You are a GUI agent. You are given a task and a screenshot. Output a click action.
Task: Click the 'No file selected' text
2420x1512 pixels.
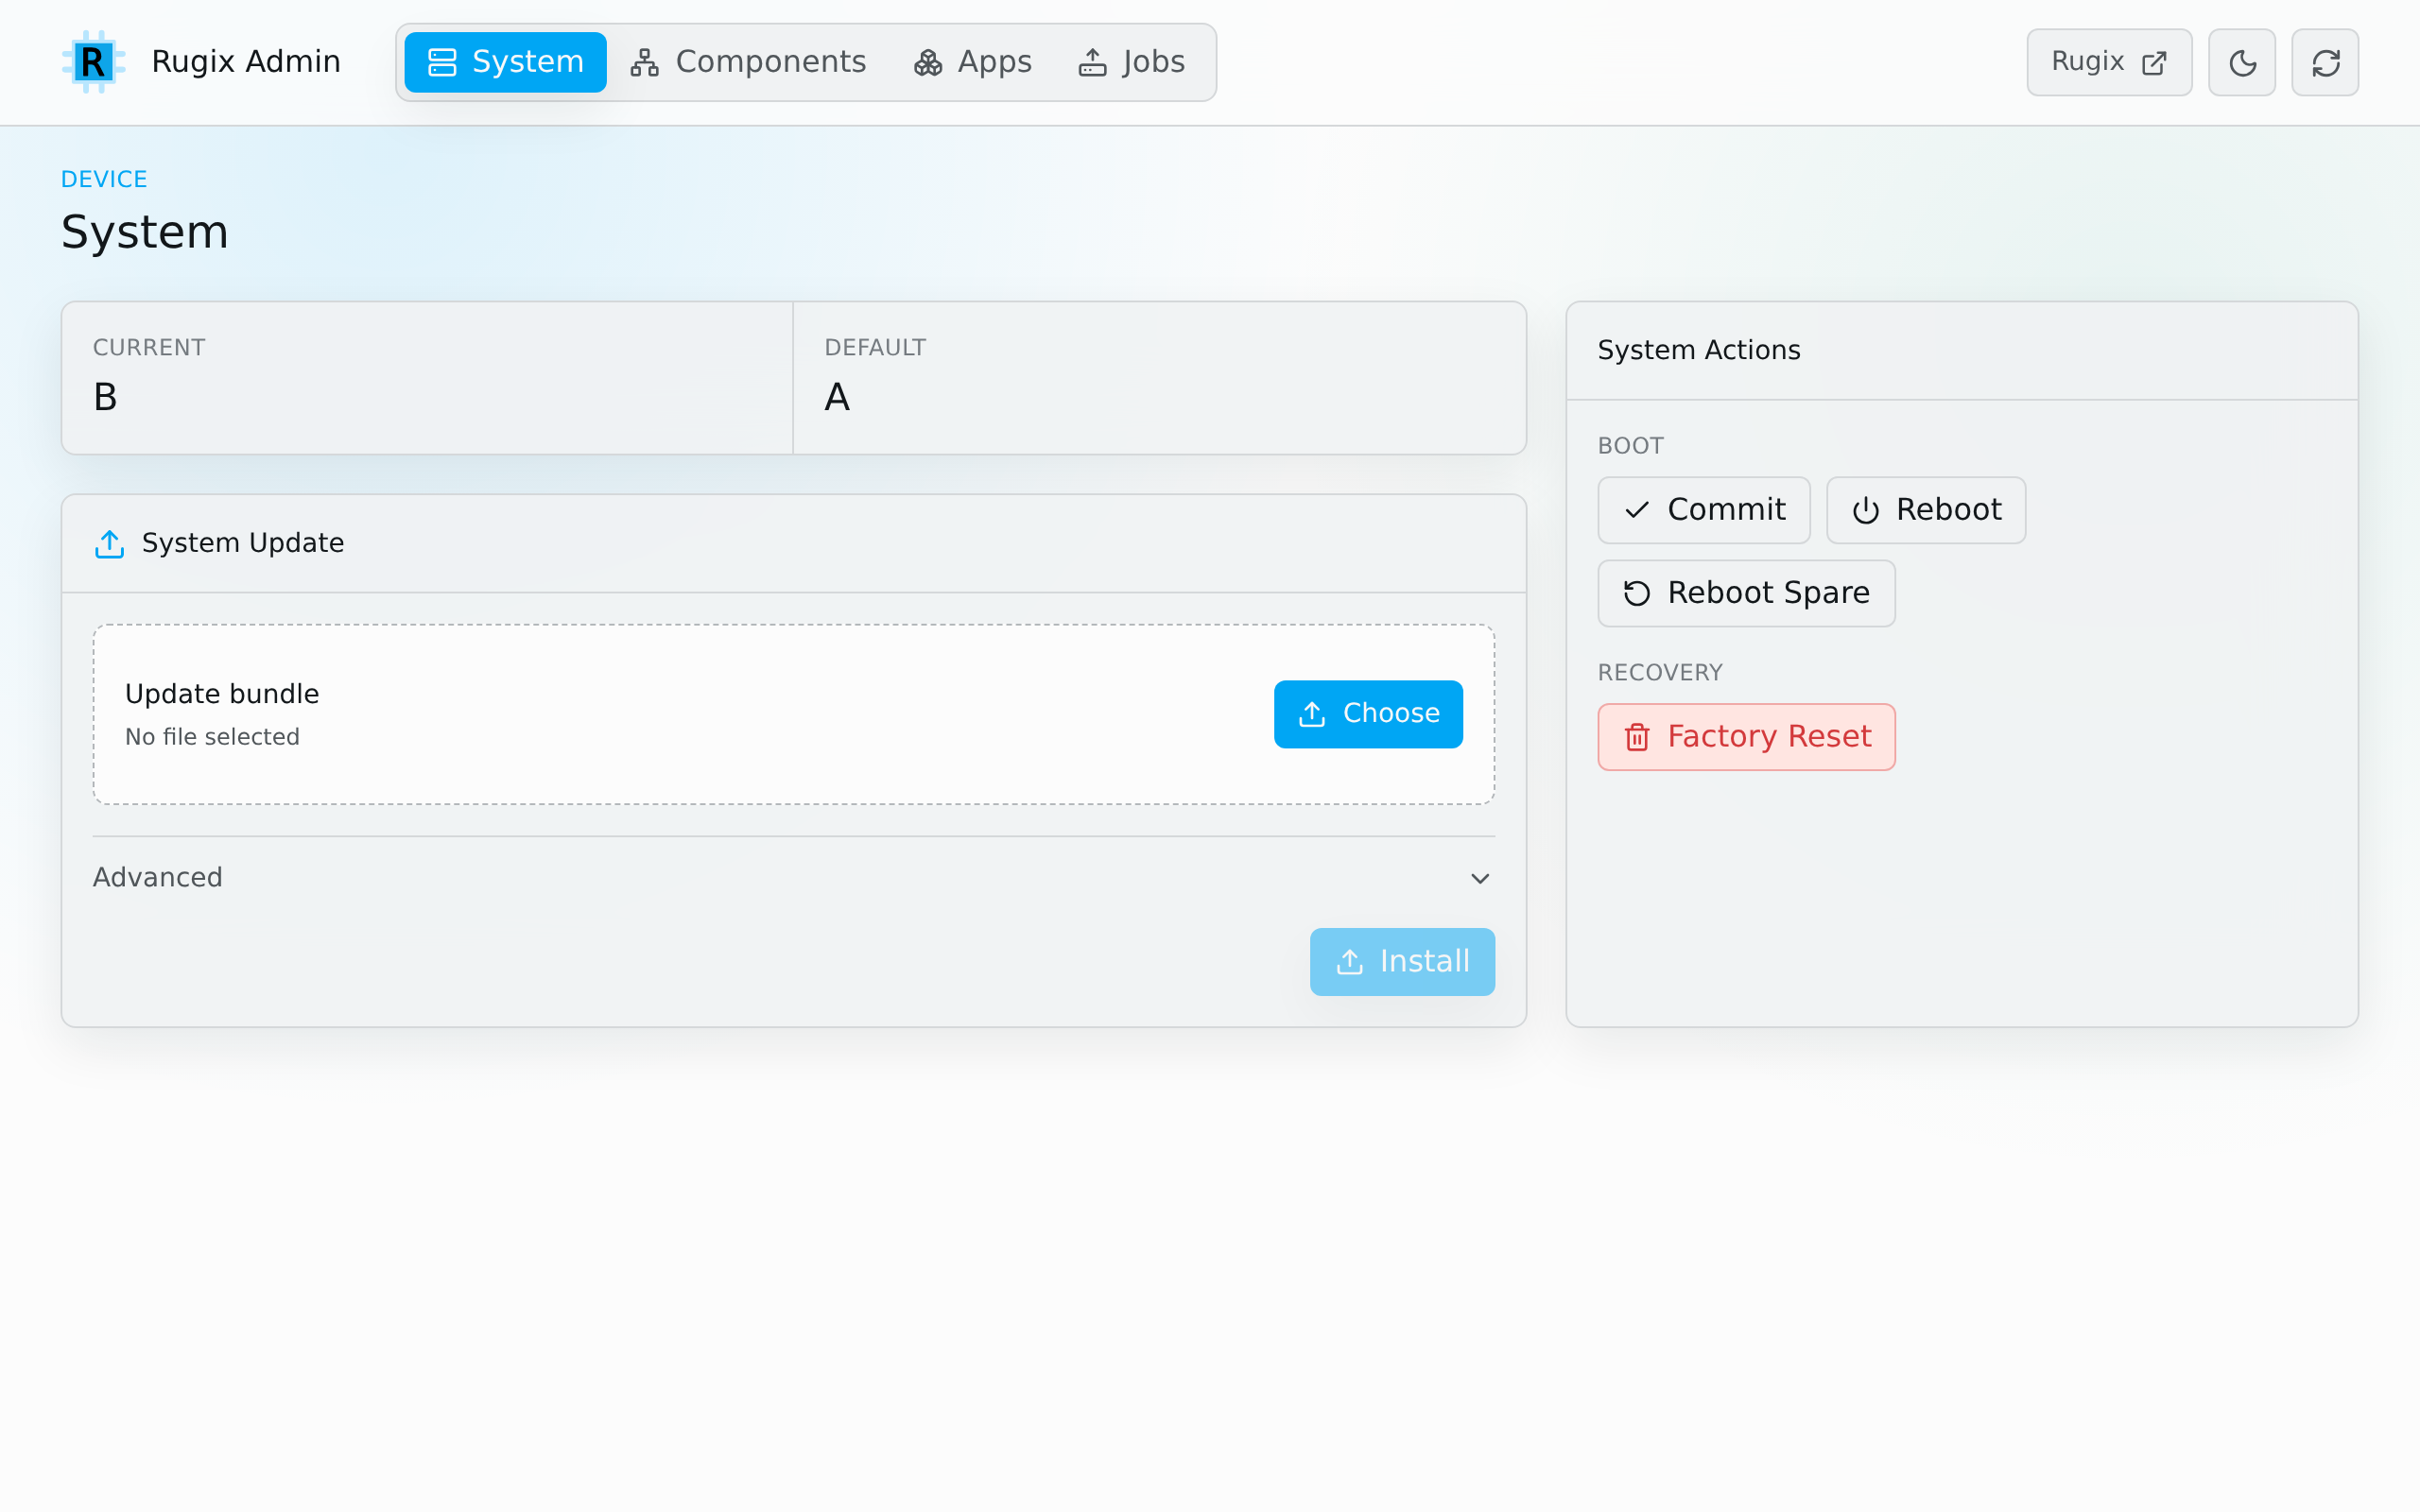pyautogui.click(x=212, y=737)
